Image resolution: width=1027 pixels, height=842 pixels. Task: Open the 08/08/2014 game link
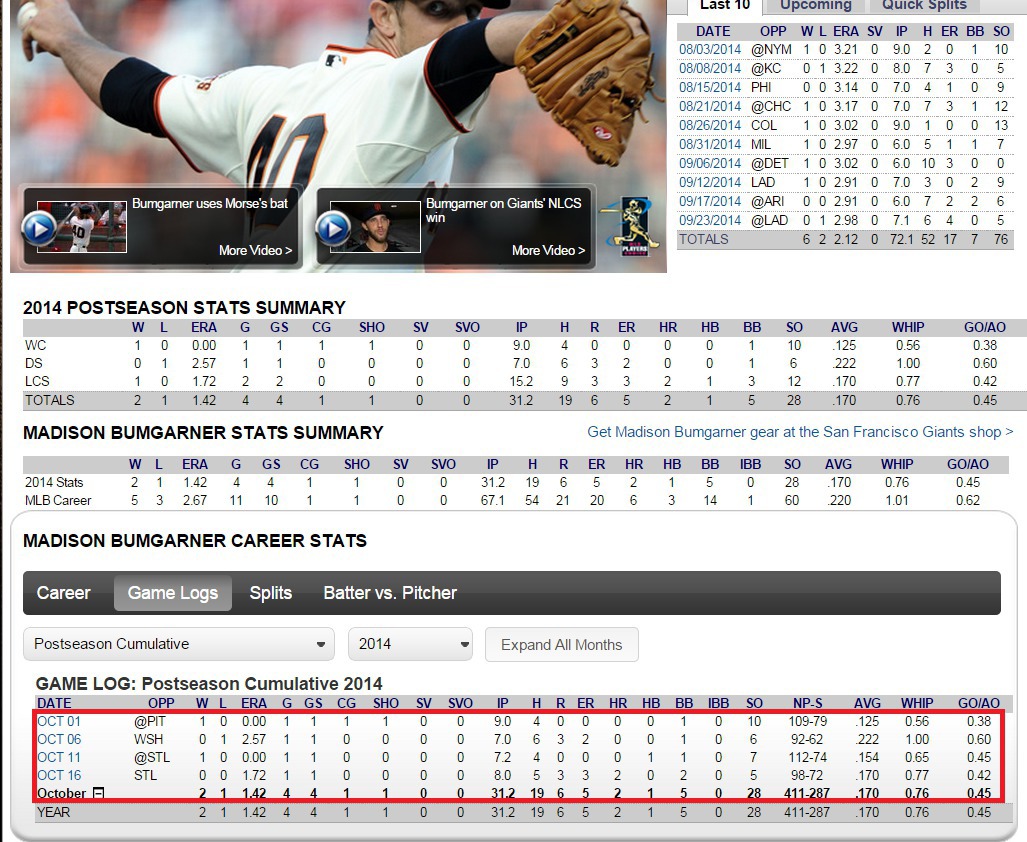710,69
